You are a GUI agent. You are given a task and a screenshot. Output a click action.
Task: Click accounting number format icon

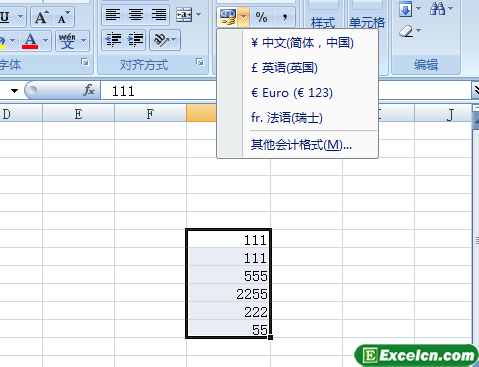click(228, 17)
